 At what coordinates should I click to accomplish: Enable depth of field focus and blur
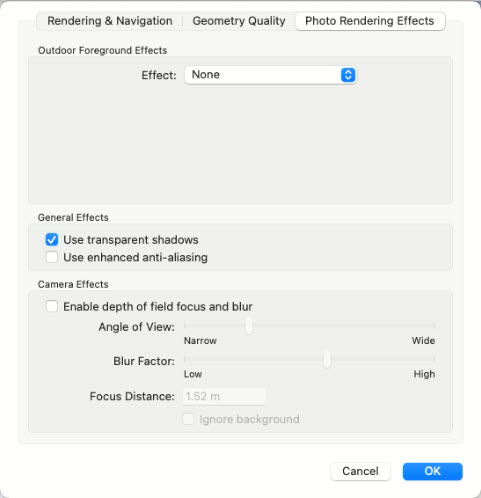click(x=52, y=306)
